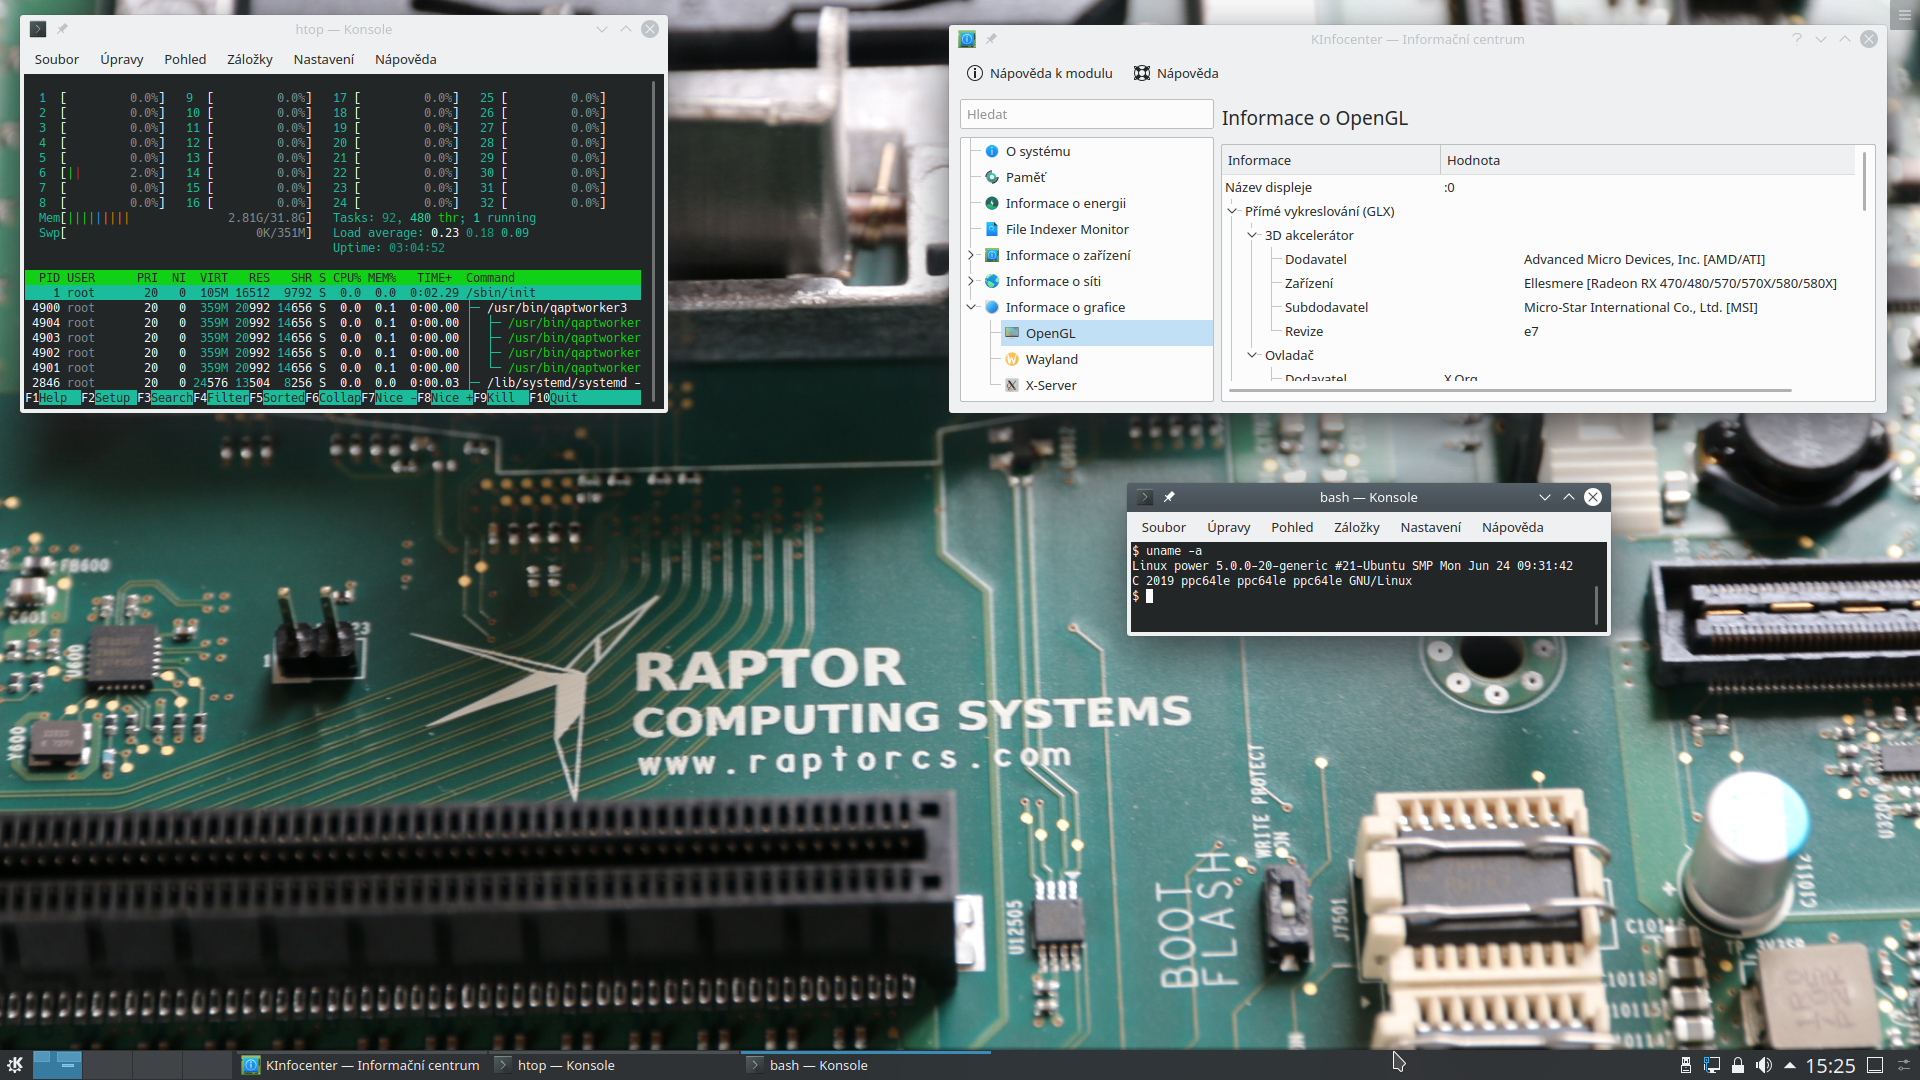Select the /sbin/init process row in htop
1920x1080 pixels.
point(333,293)
